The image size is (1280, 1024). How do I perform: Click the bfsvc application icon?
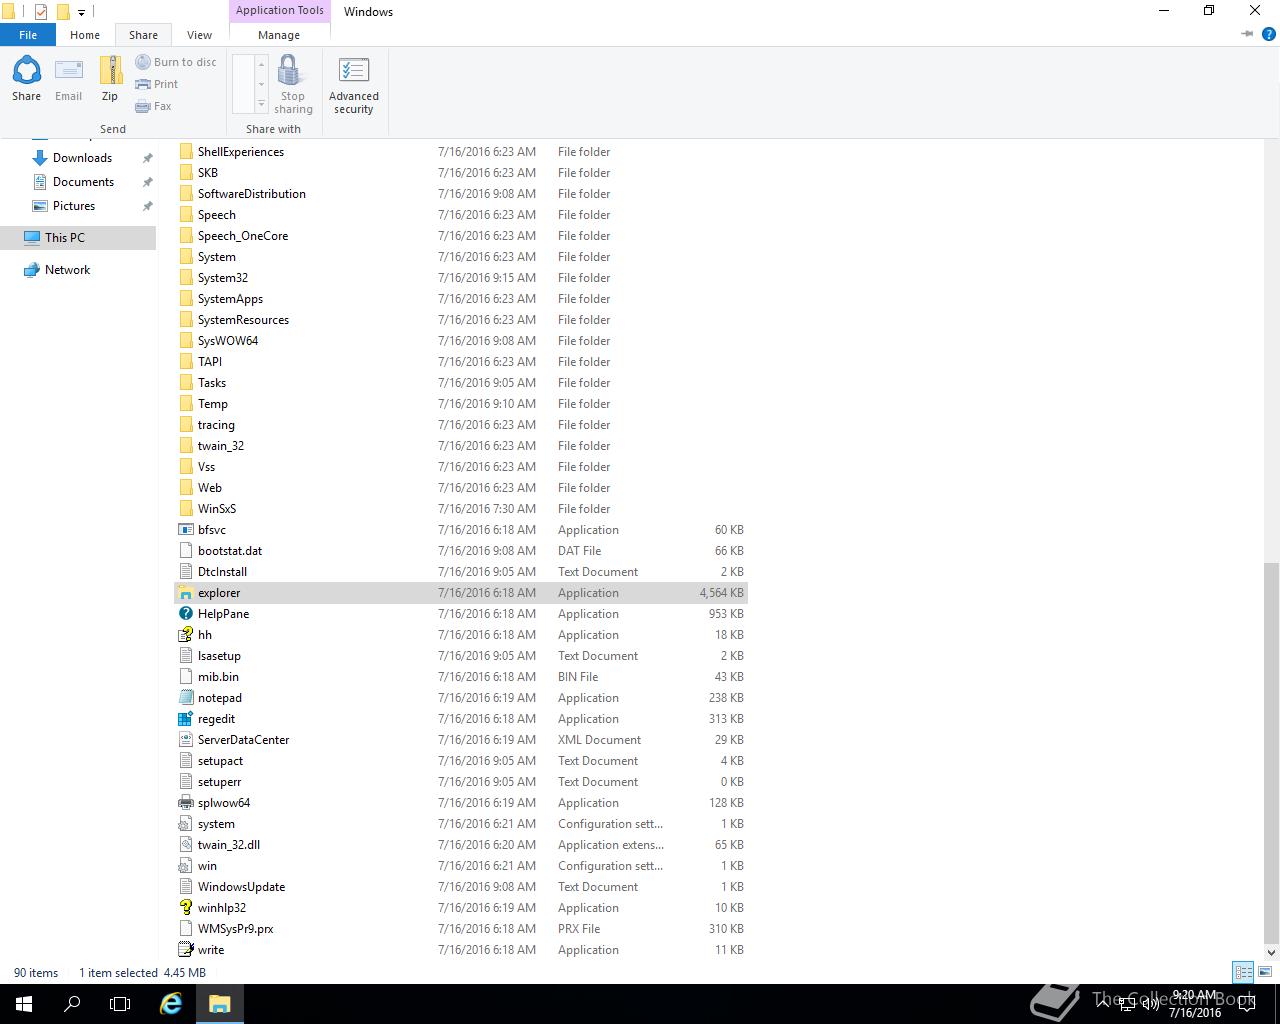(x=185, y=530)
